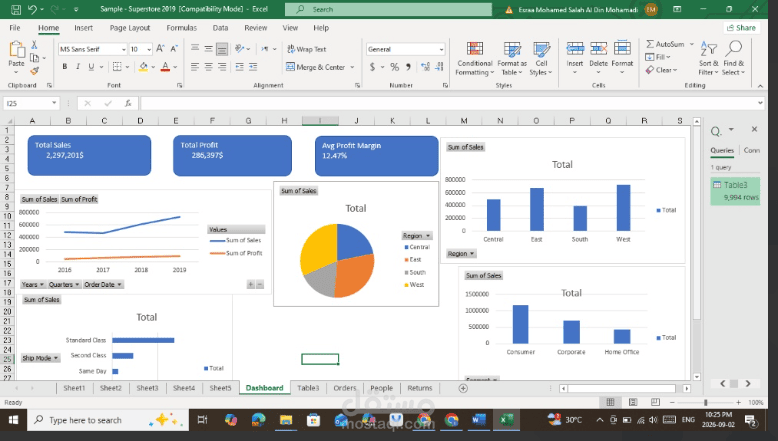Adjust the zoom slider in status bar
778x441 pixels.
coord(705,402)
